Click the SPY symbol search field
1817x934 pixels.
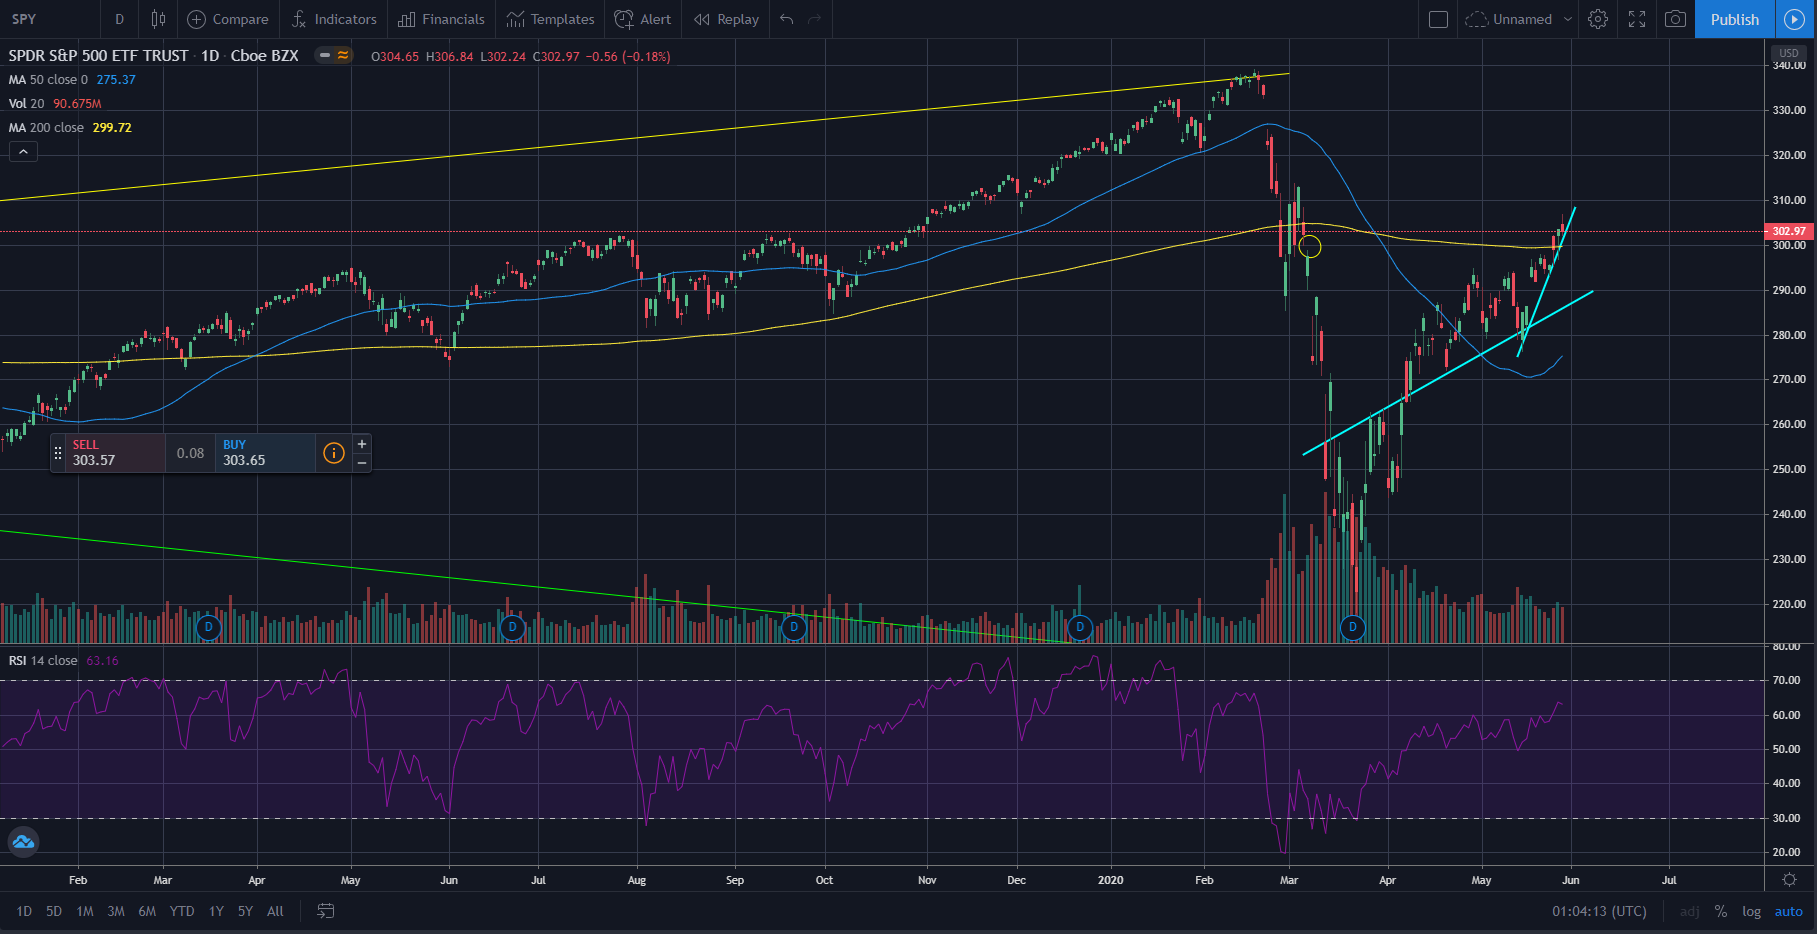tap(50, 19)
